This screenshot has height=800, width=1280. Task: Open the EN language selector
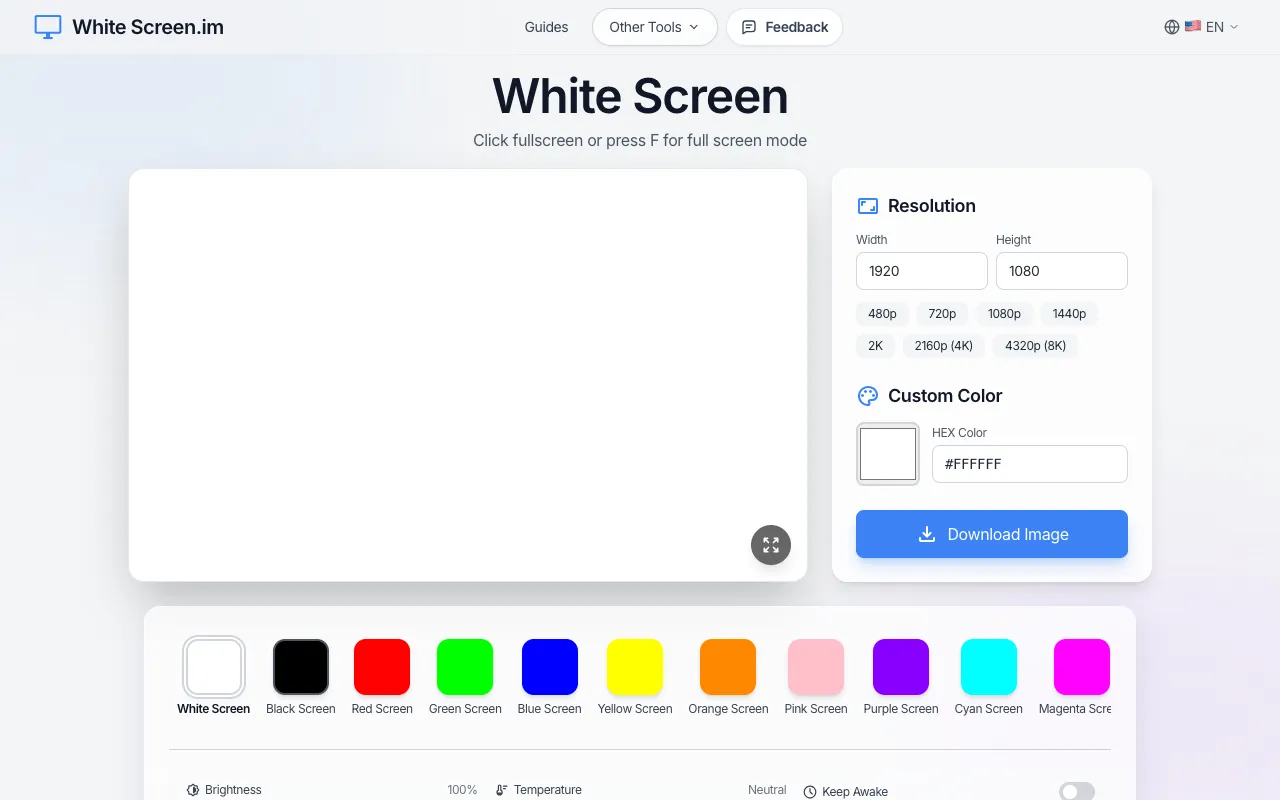(x=1202, y=27)
